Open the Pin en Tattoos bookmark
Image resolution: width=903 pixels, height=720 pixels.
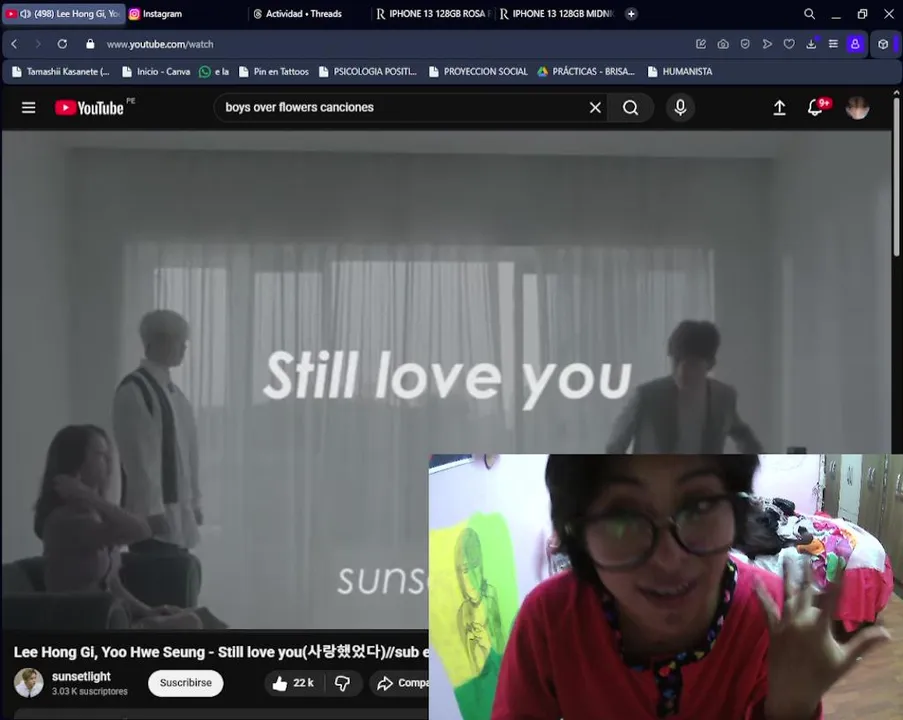pyautogui.click(x=274, y=71)
